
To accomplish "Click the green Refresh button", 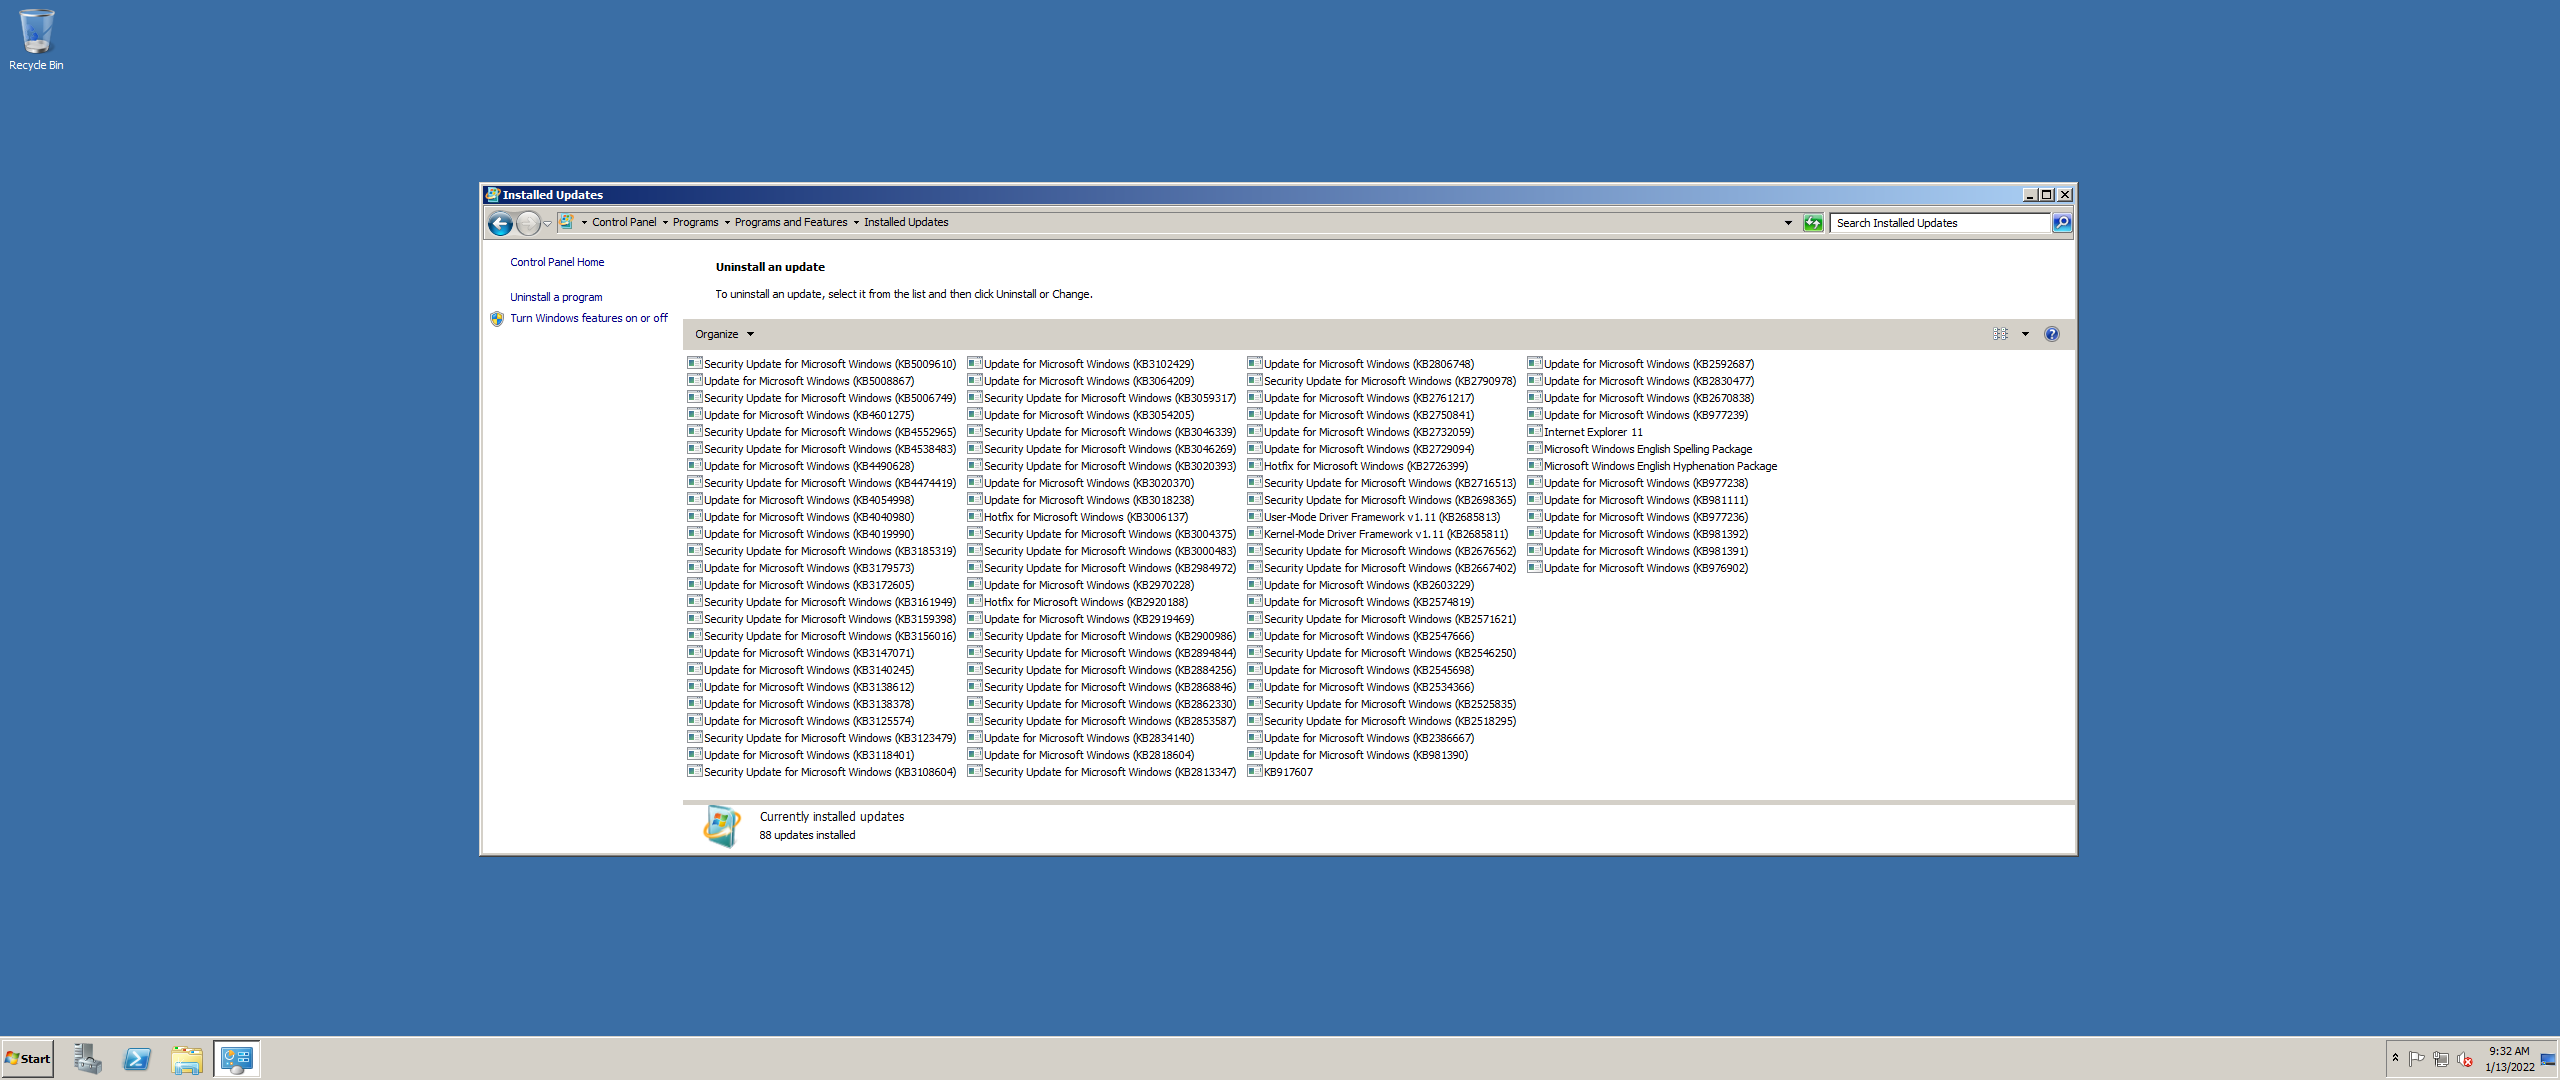I will click(x=1813, y=223).
